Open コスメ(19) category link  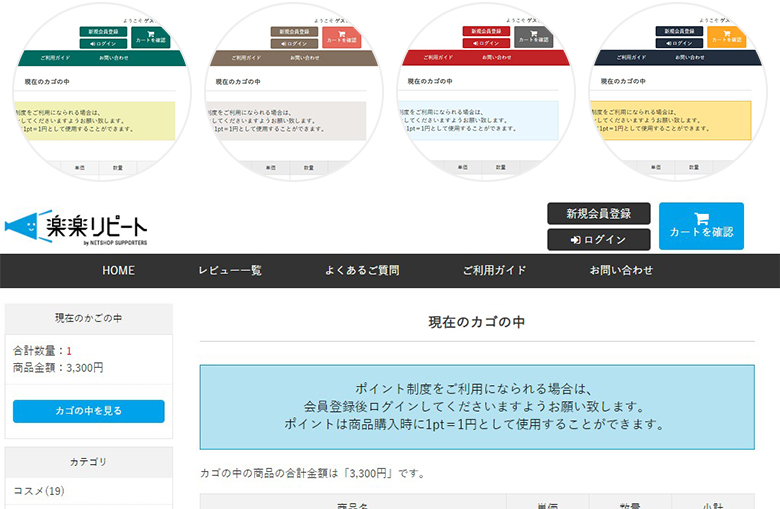39,491
